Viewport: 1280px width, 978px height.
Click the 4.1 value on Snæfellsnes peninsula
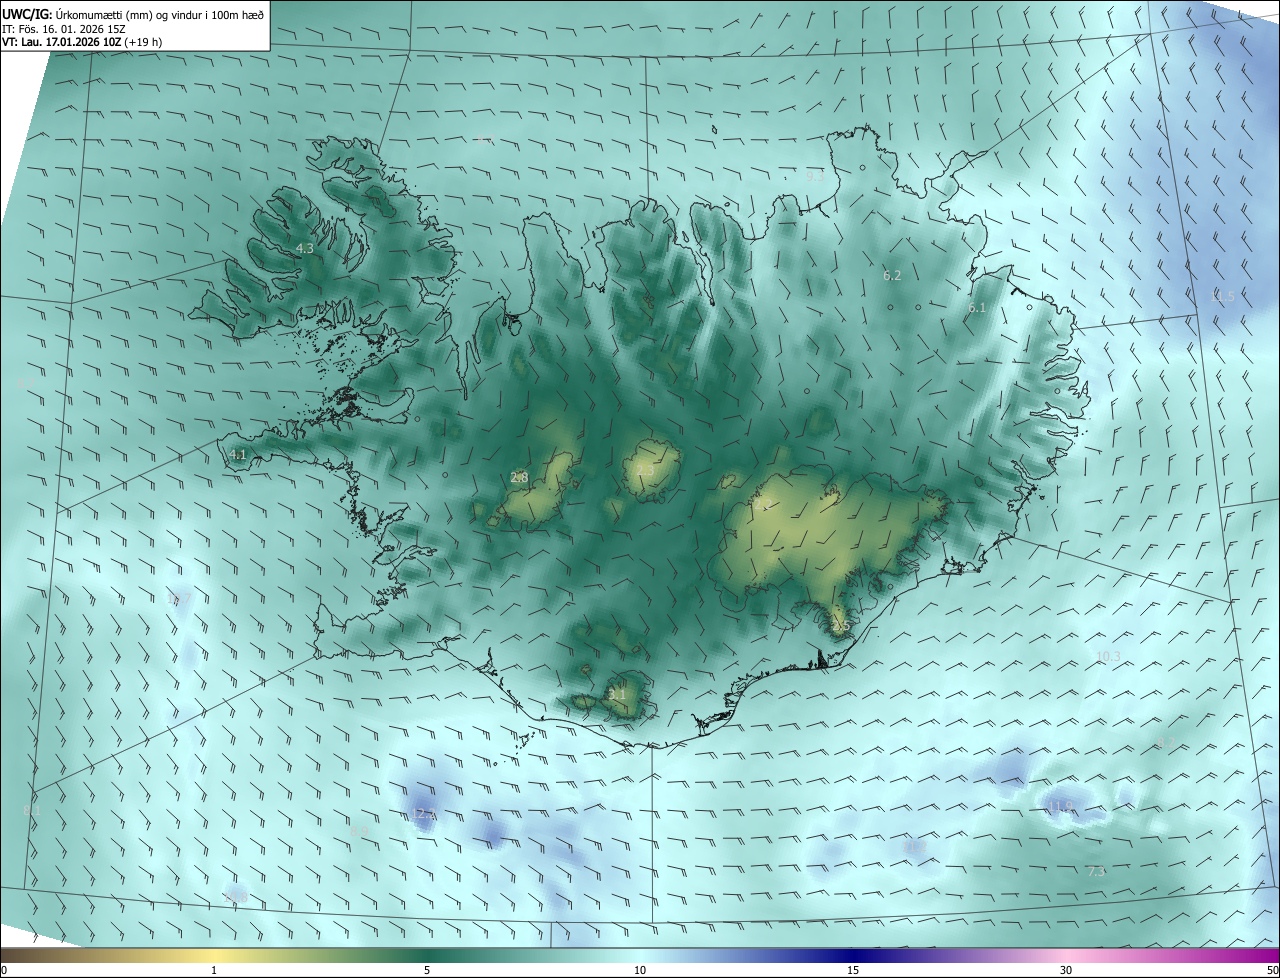[x=238, y=454]
